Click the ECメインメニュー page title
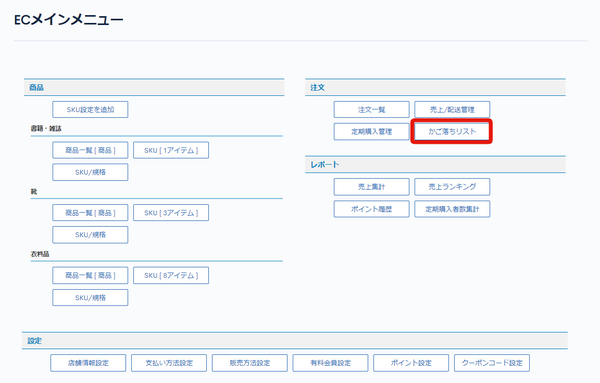Image resolution: width=600 pixels, height=383 pixels. [x=69, y=20]
